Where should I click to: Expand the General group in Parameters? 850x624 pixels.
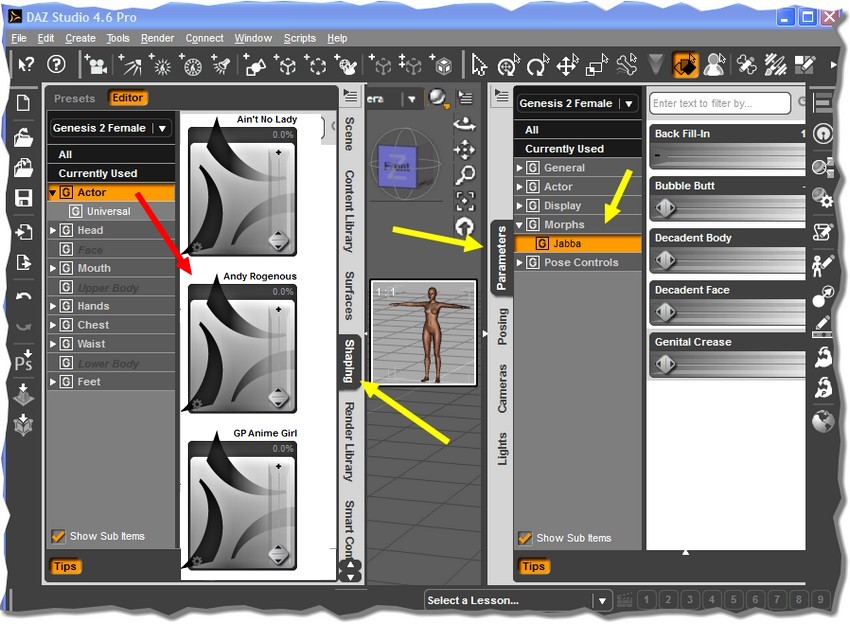click(519, 168)
